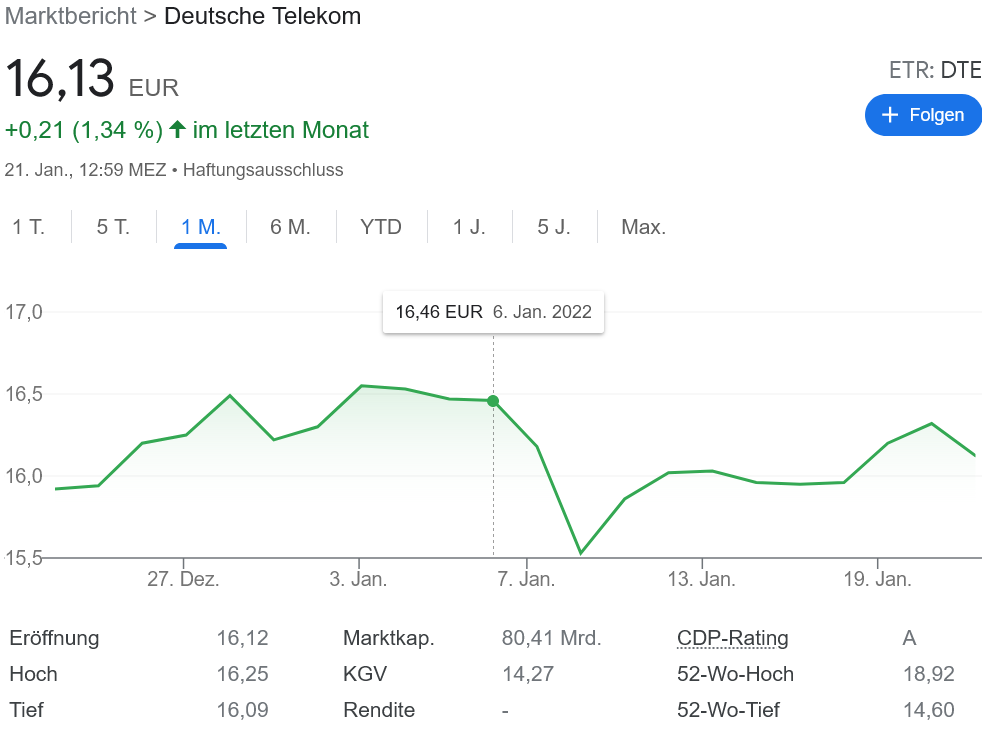Screen dimensions: 982x735
Task: Switch to the YTD range tab
Action: point(381,227)
